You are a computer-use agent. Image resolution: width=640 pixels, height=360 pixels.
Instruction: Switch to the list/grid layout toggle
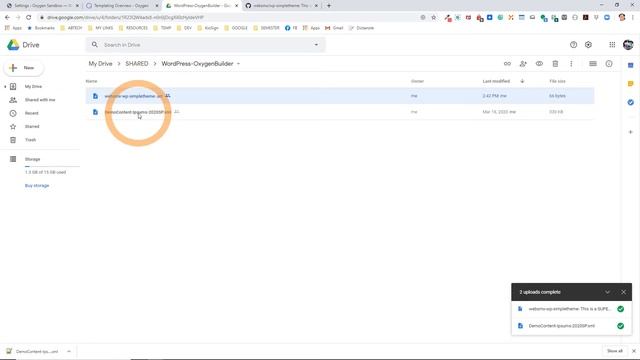click(x=593, y=64)
